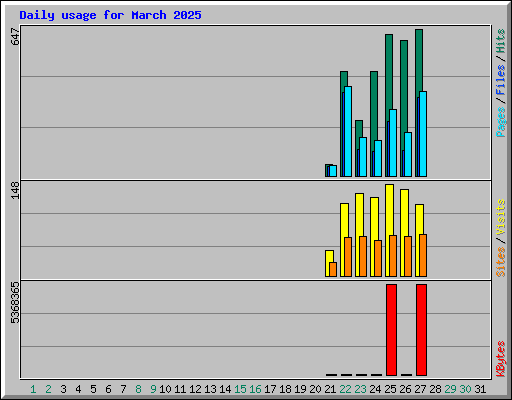The height and width of the screenshot is (400, 512).
Task: Click the Sites legend label
Action: pos(500,262)
